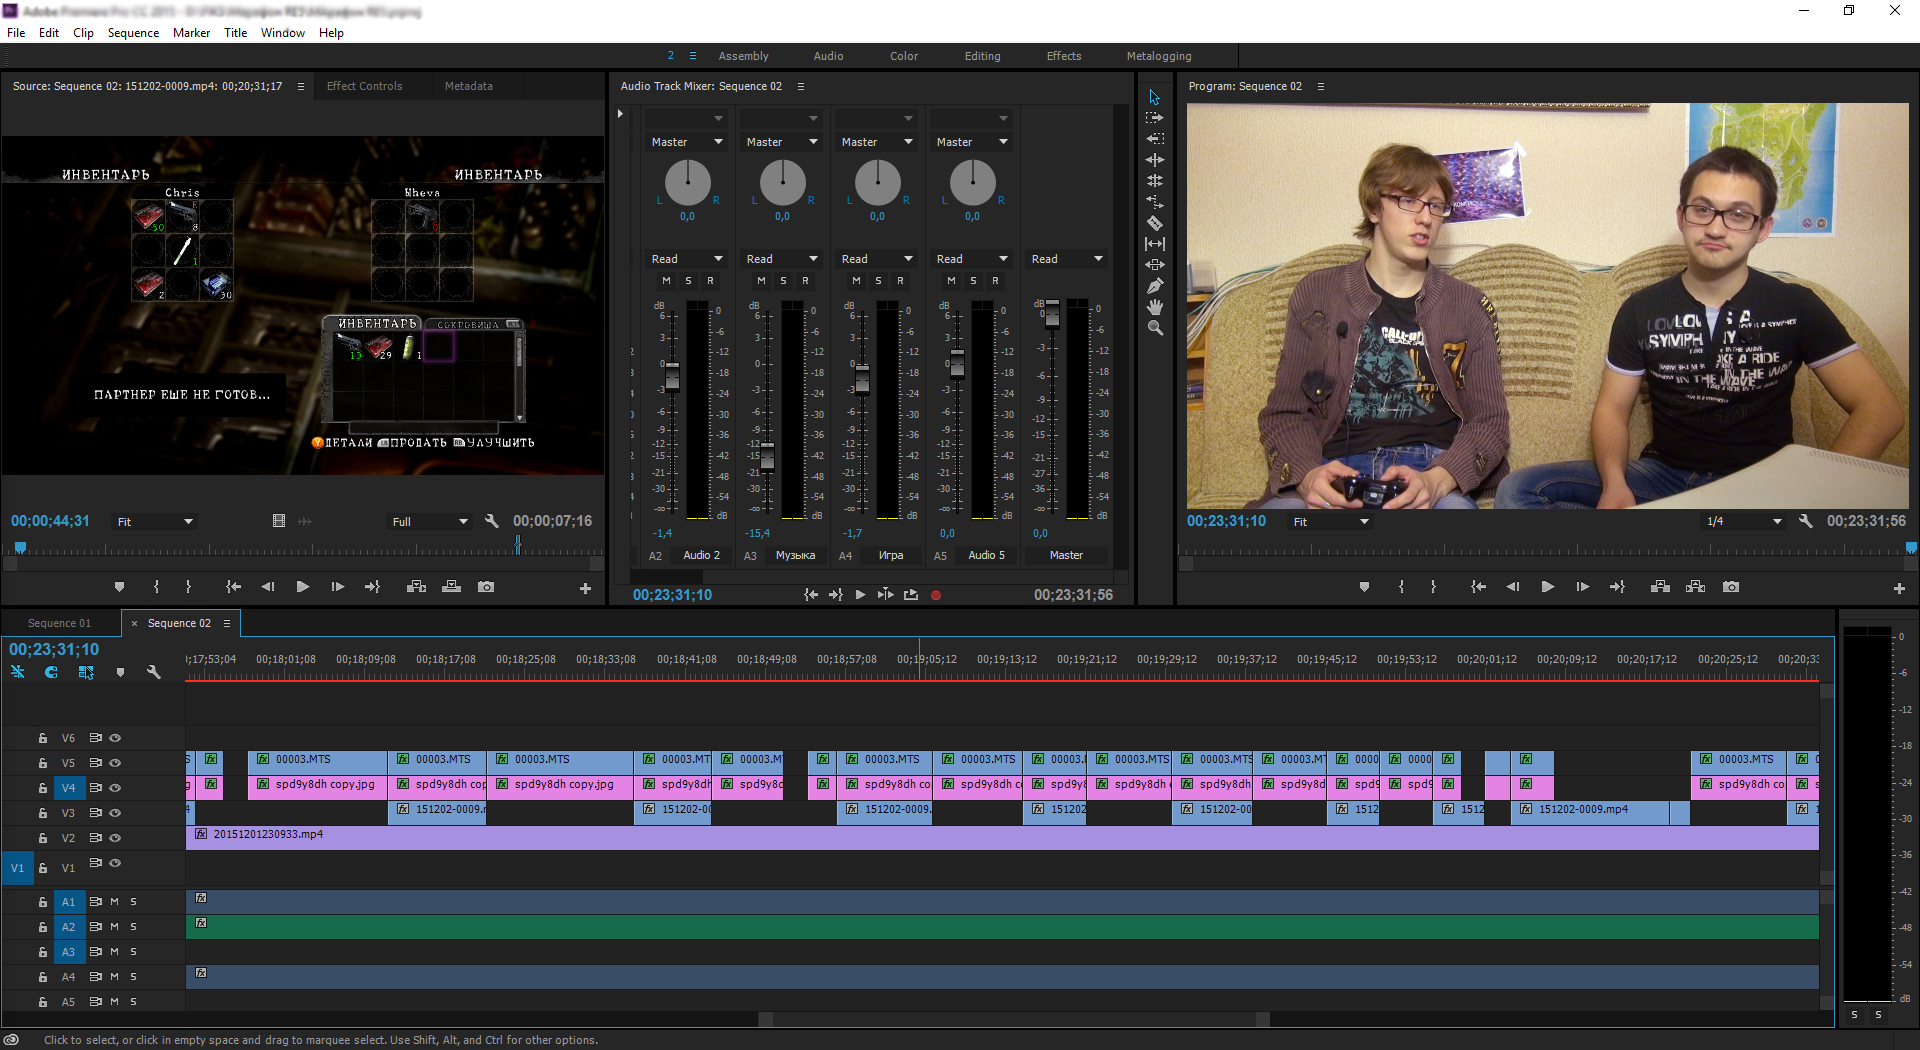The image size is (1920, 1050).
Task: Mute audio track A1
Action: click(x=114, y=902)
